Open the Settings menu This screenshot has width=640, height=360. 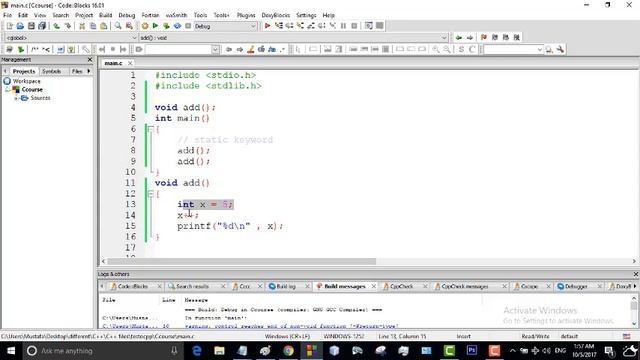point(306,15)
